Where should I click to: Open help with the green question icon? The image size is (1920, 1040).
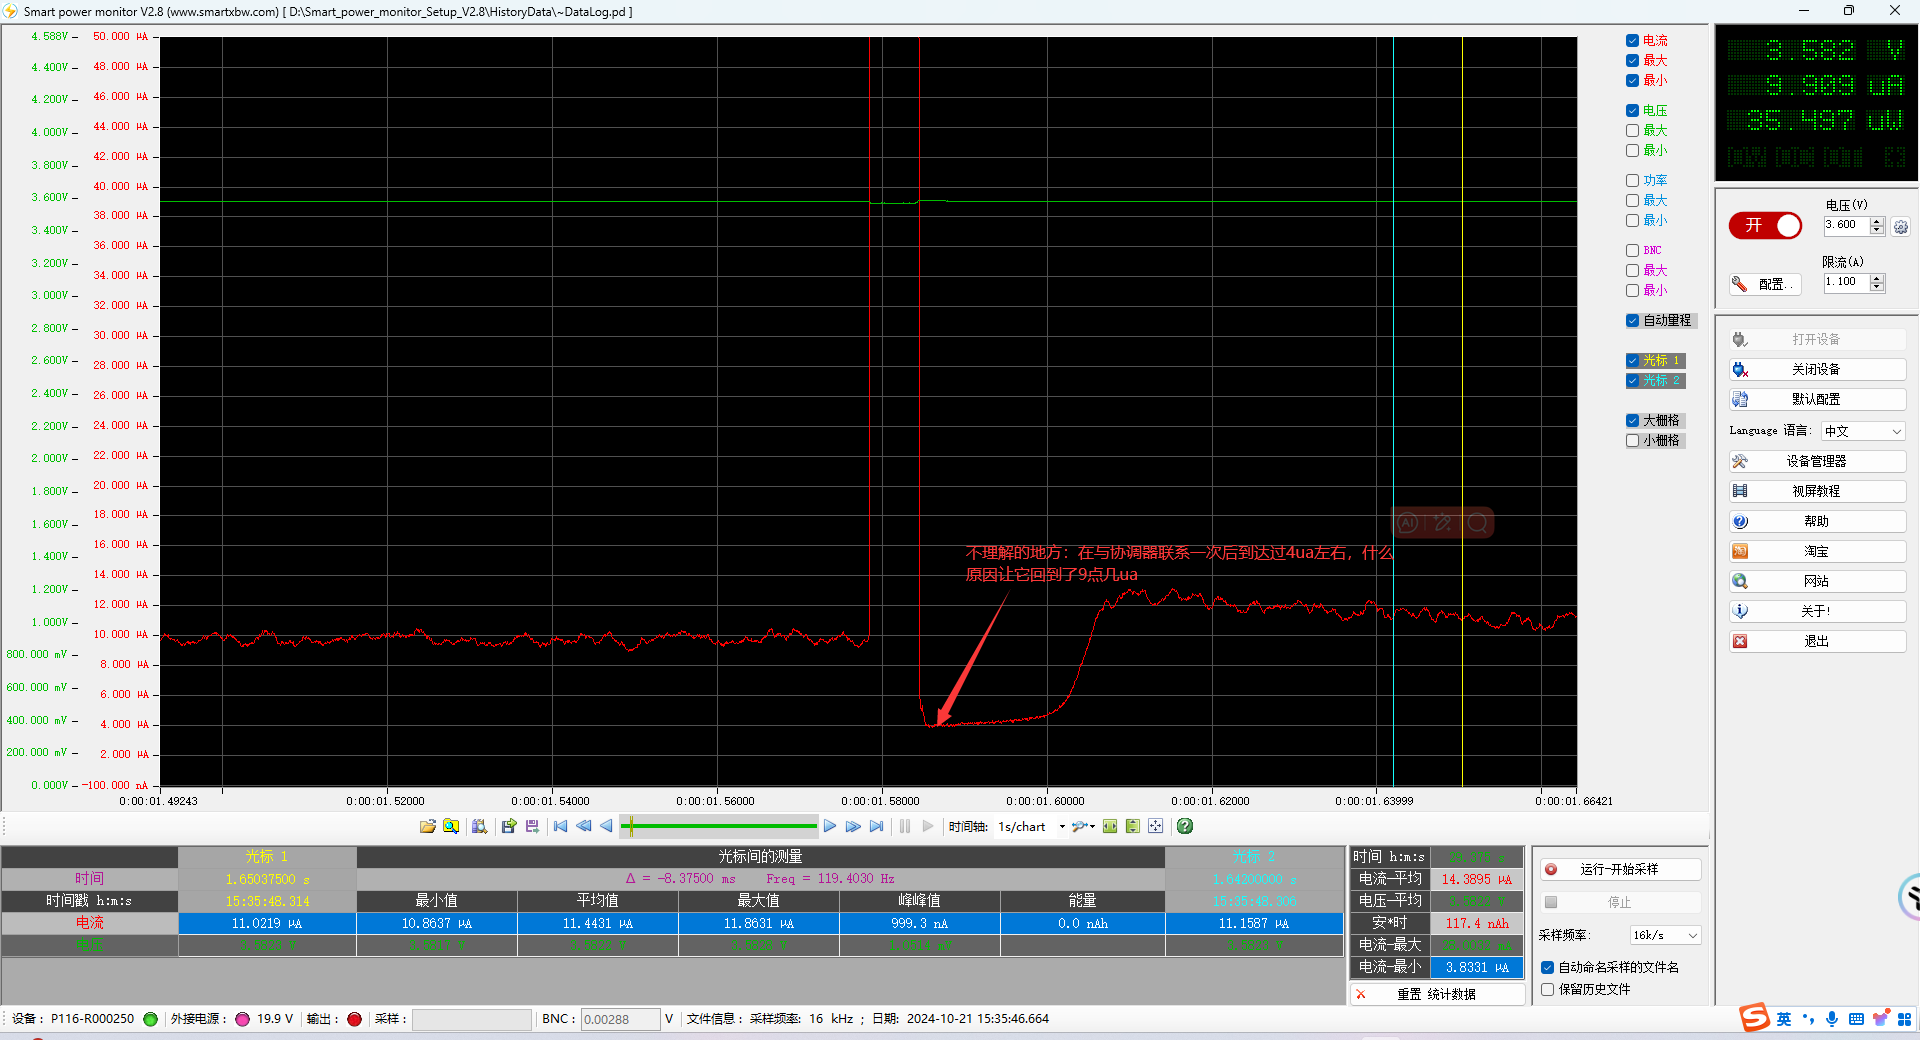[1185, 826]
